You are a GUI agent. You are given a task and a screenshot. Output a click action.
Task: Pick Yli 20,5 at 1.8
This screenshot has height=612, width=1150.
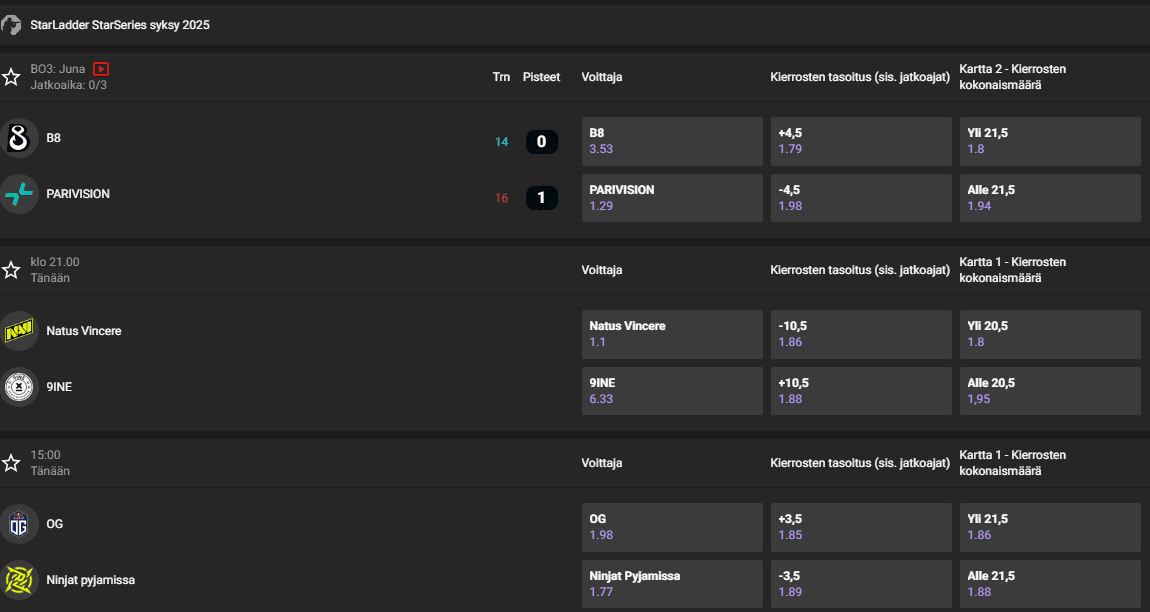click(1050, 334)
